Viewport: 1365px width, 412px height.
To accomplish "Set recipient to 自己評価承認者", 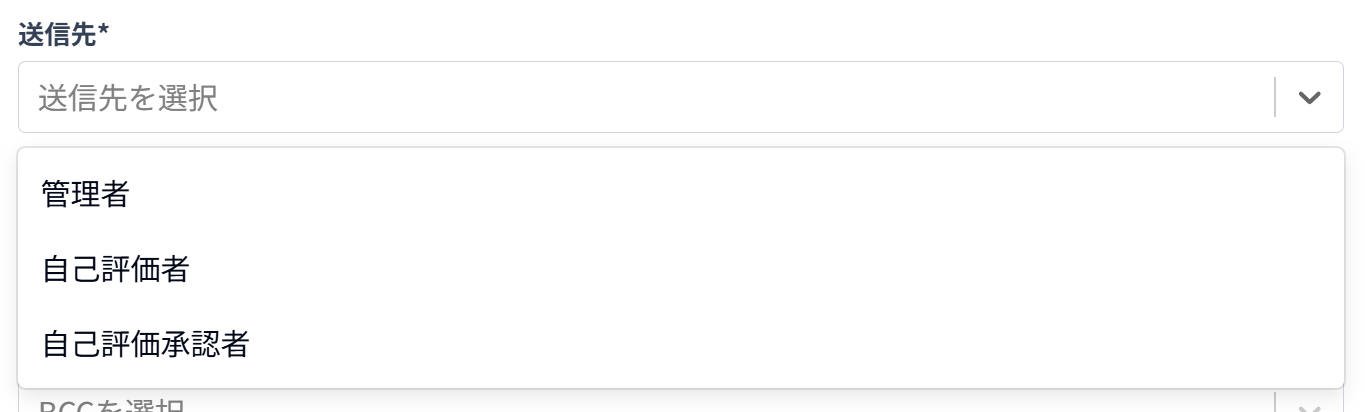I will [x=146, y=344].
